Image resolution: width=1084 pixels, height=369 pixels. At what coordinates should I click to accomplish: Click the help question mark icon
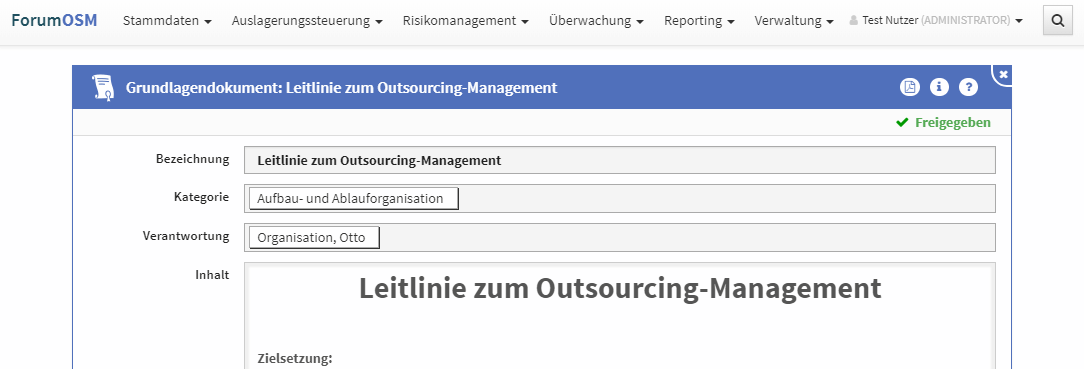(969, 87)
